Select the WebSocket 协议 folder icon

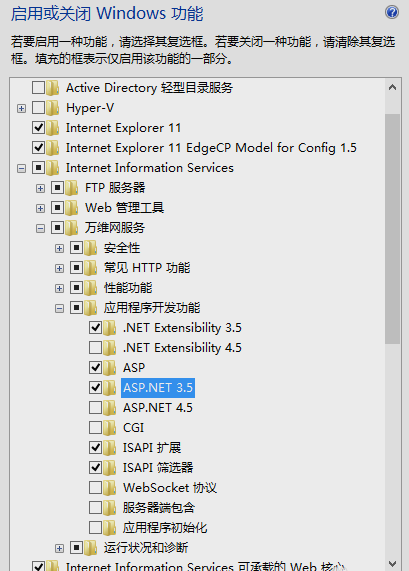point(110,488)
